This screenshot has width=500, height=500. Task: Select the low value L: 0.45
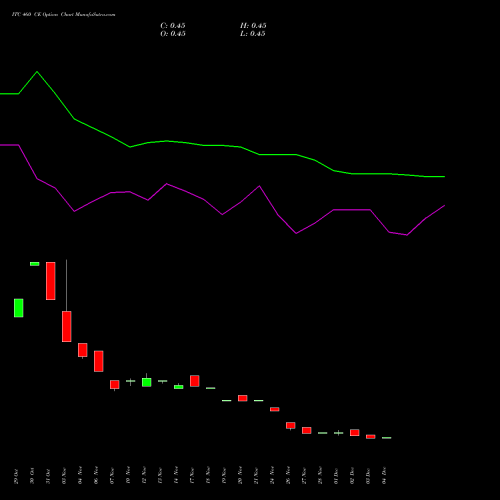[x=253, y=34]
